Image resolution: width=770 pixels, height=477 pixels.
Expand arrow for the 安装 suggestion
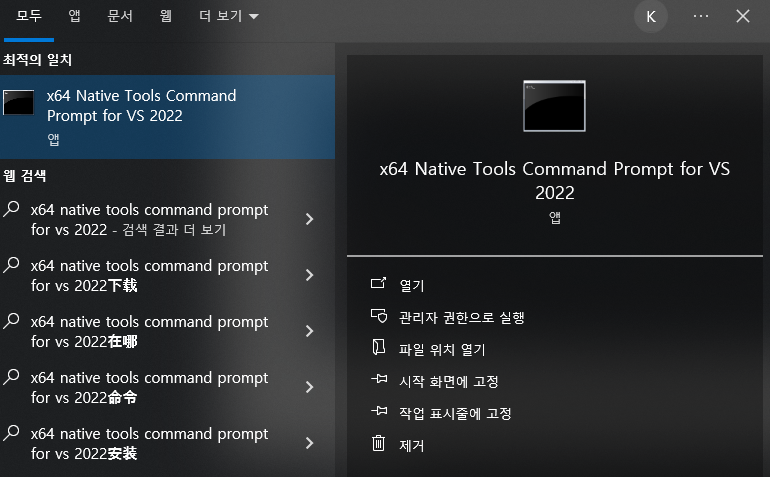[309, 443]
